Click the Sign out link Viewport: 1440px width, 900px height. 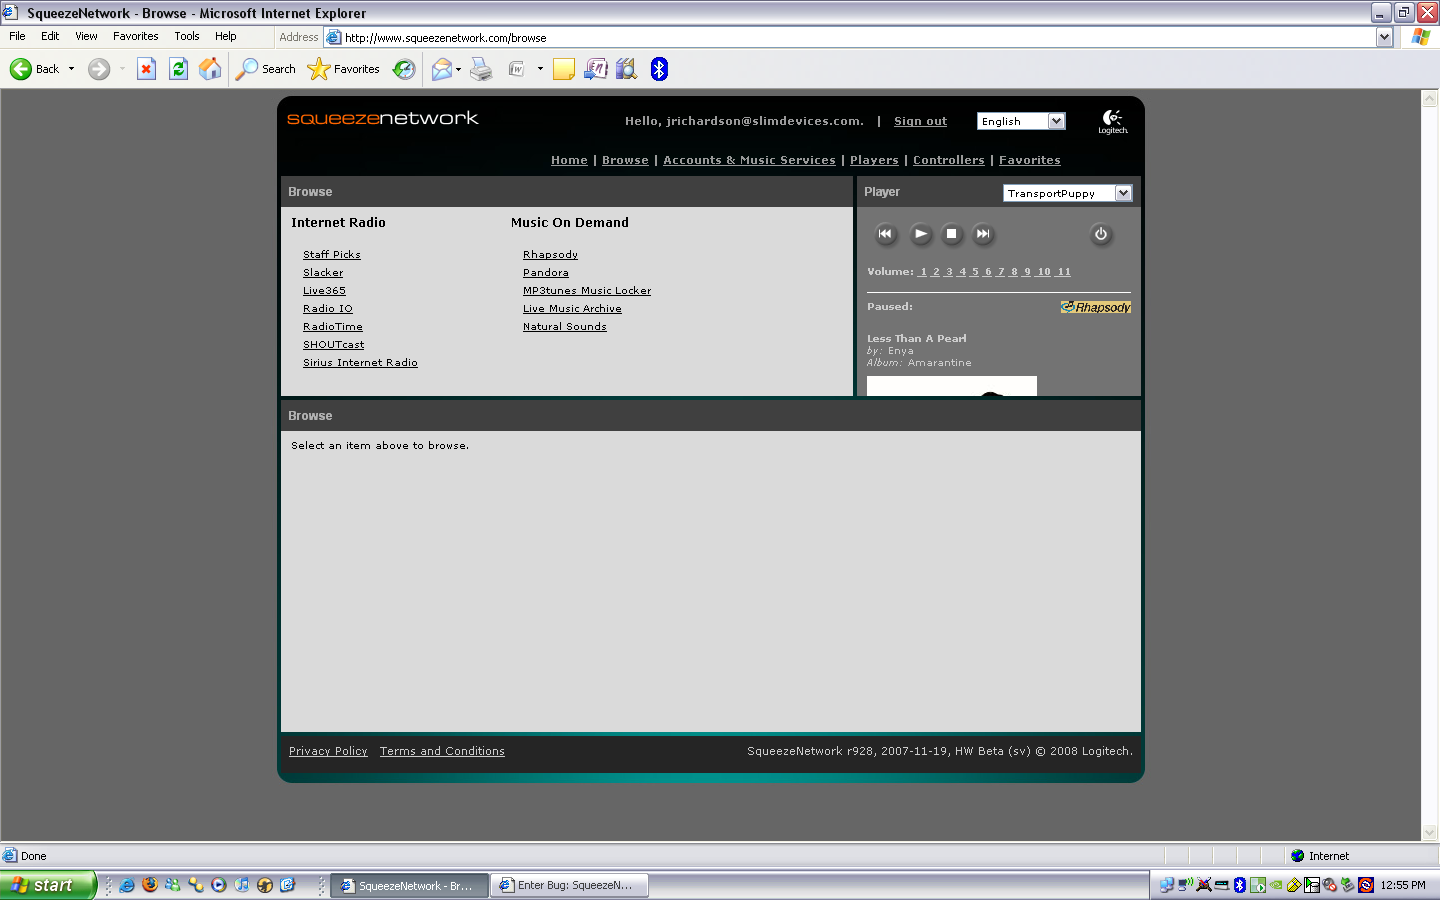pyautogui.click(x=920, y=121)
